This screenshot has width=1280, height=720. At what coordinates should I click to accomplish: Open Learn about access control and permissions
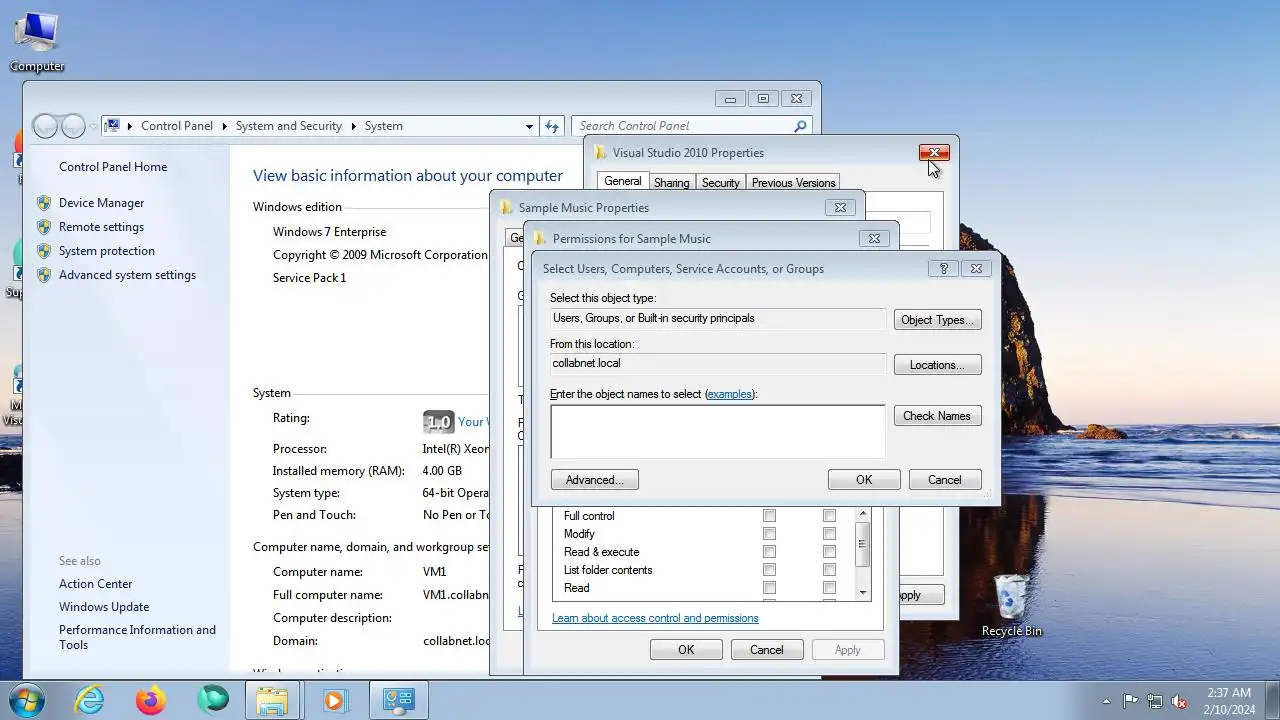655,618
